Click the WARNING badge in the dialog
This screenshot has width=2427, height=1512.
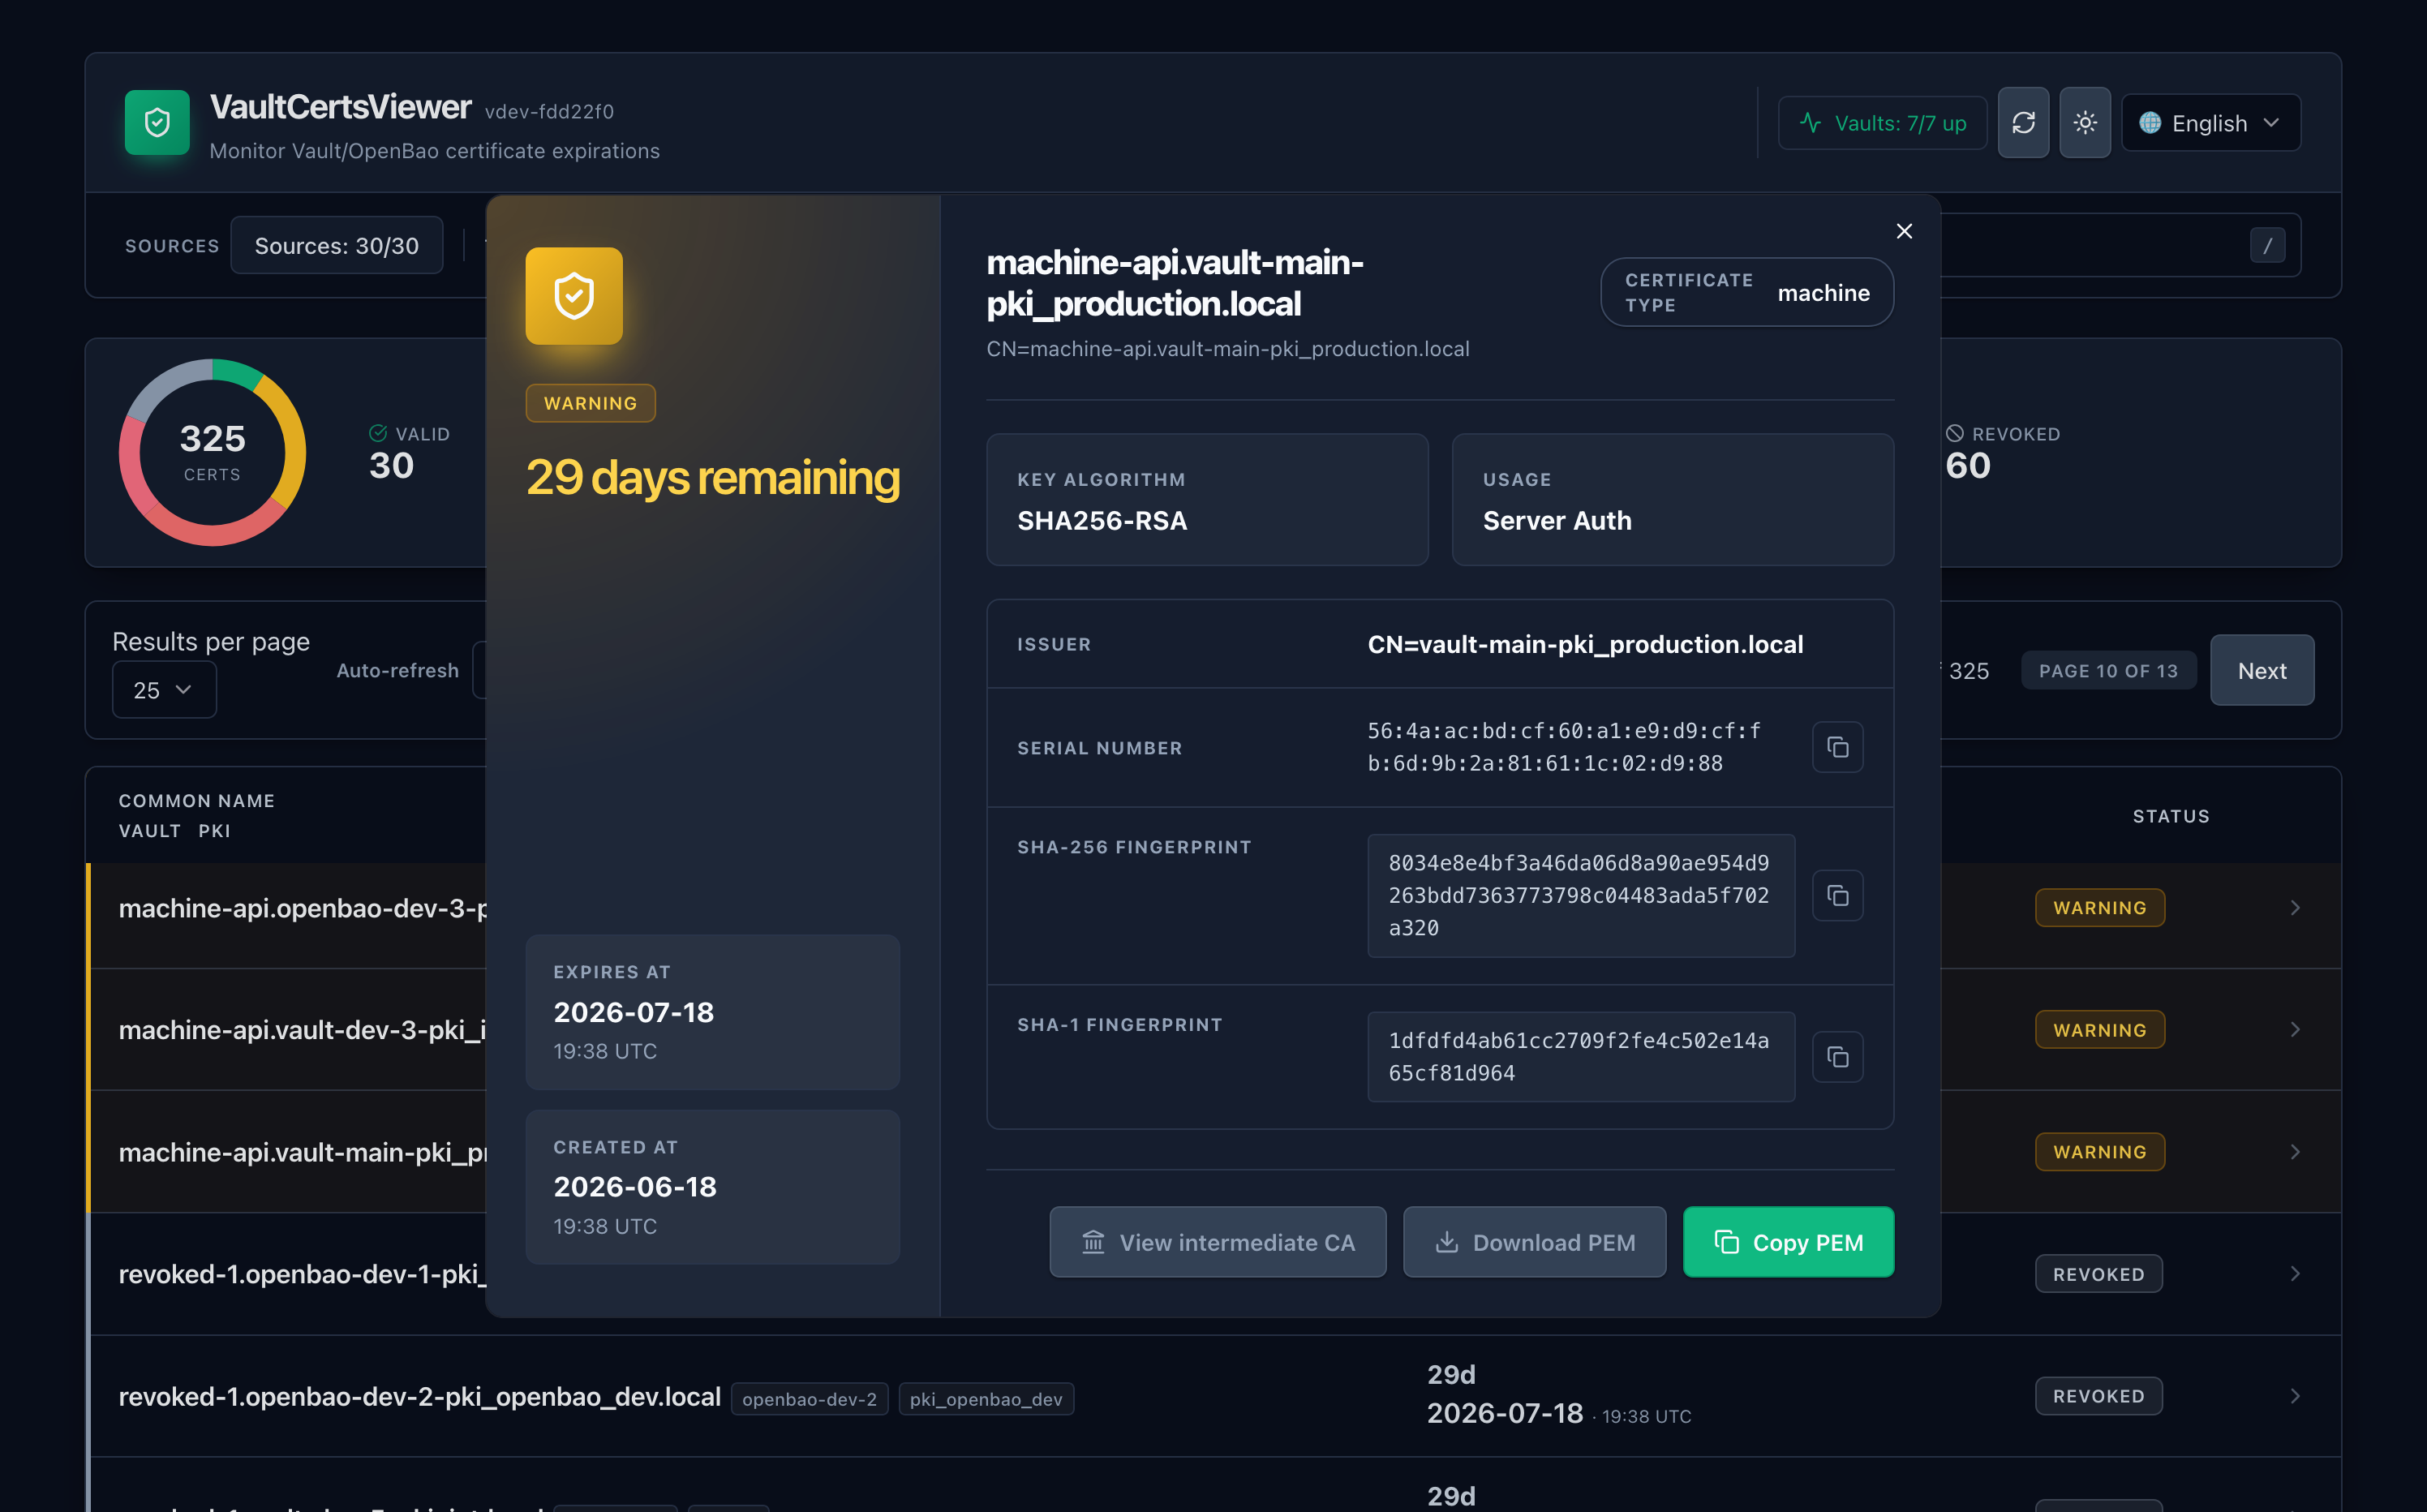[x=590, y=403]
